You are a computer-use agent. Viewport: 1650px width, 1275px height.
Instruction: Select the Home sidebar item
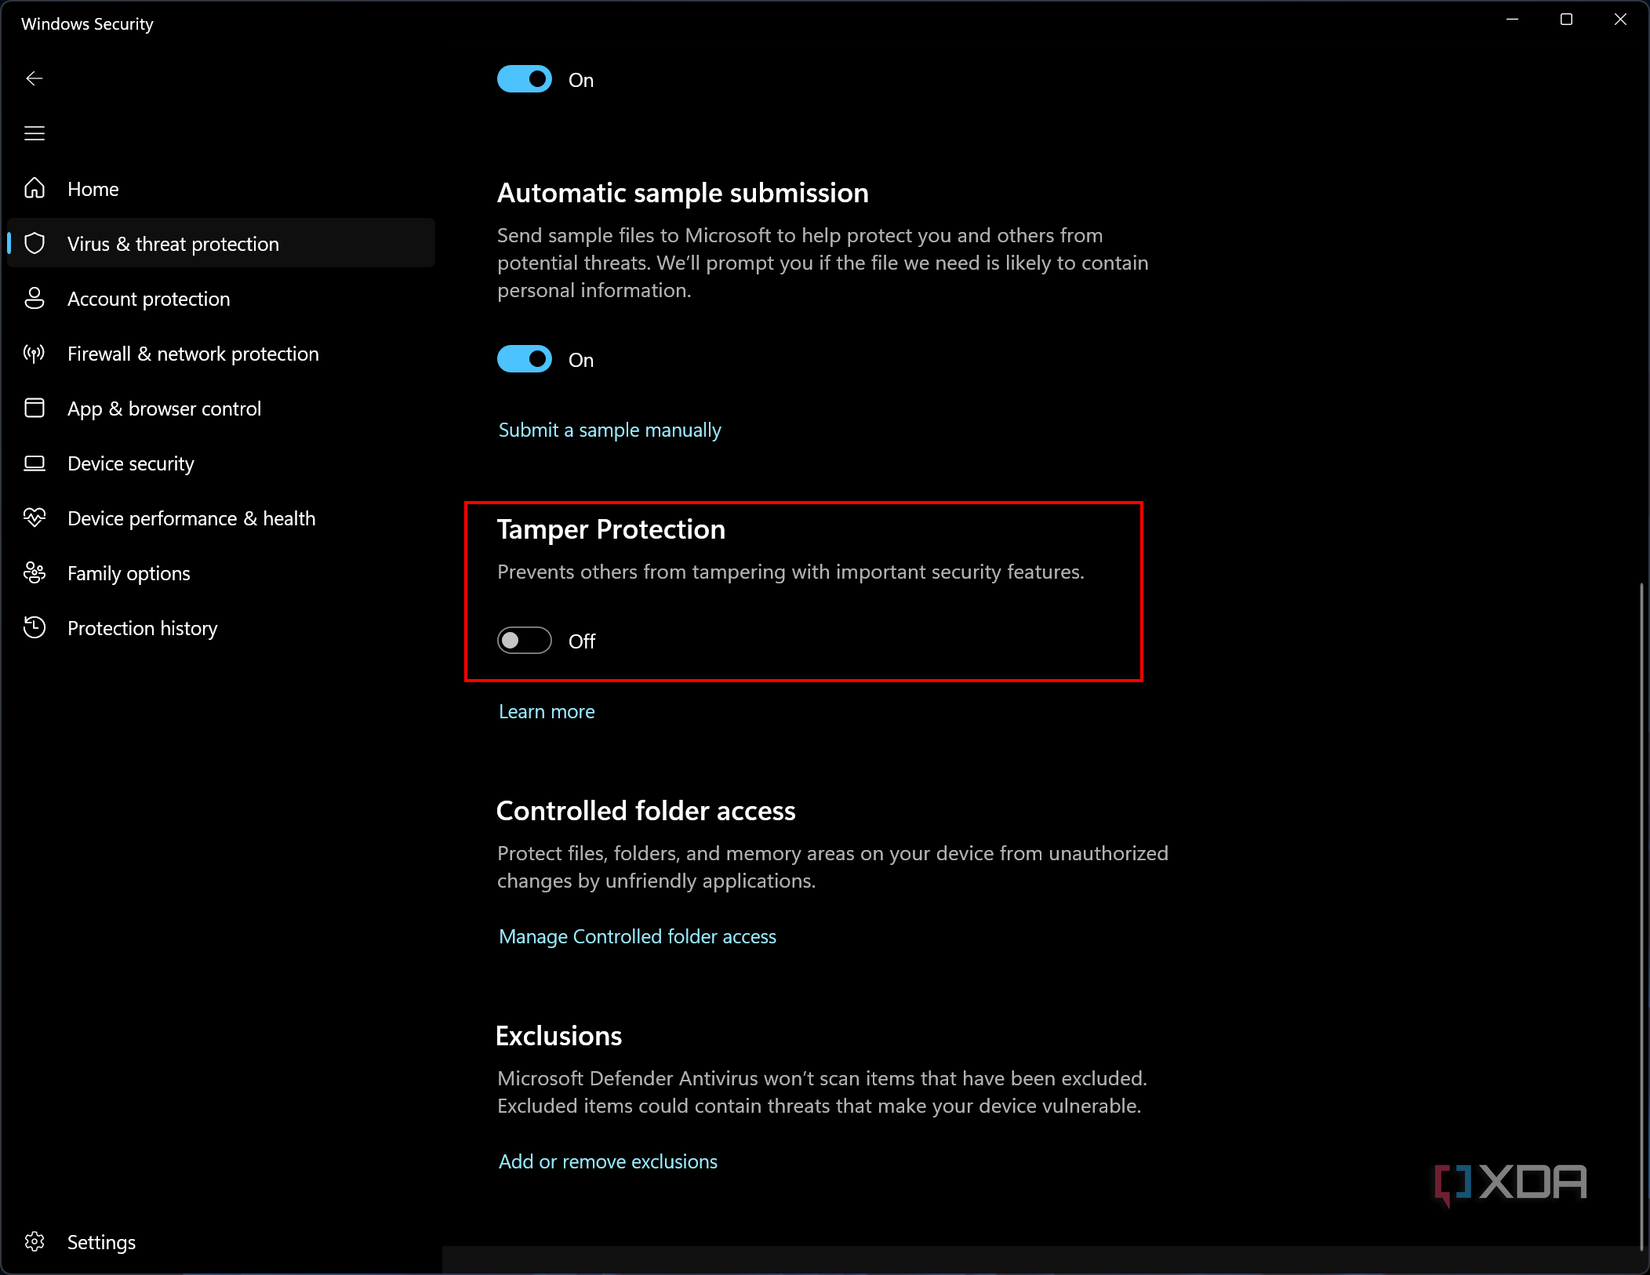click(x=93, y=188)
